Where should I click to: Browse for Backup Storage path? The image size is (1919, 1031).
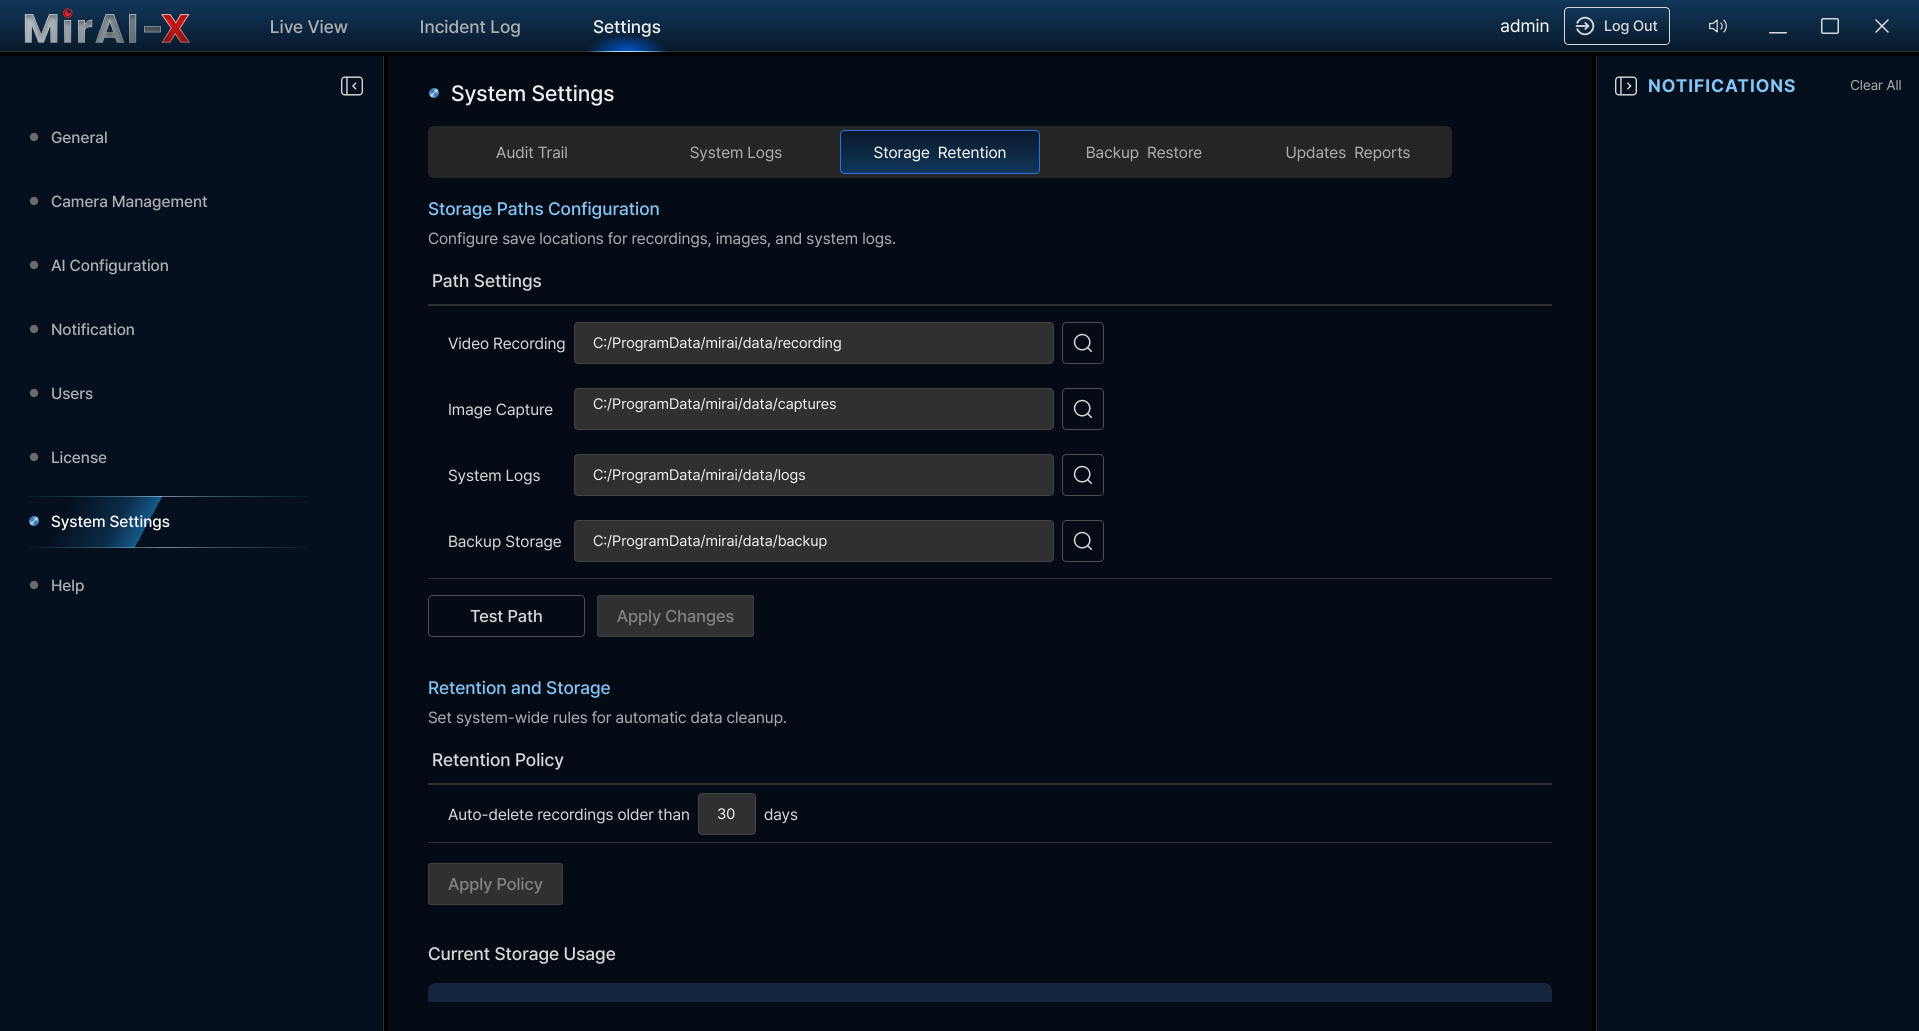(1083, 541)
